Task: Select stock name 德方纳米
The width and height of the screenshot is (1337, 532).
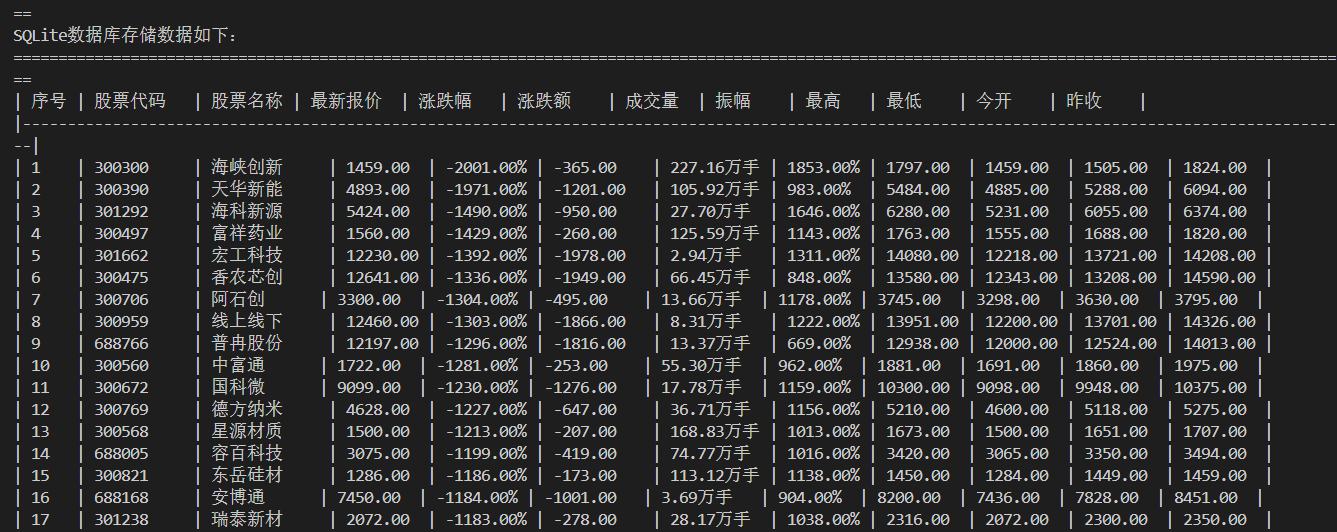Action: pos(247,409)
